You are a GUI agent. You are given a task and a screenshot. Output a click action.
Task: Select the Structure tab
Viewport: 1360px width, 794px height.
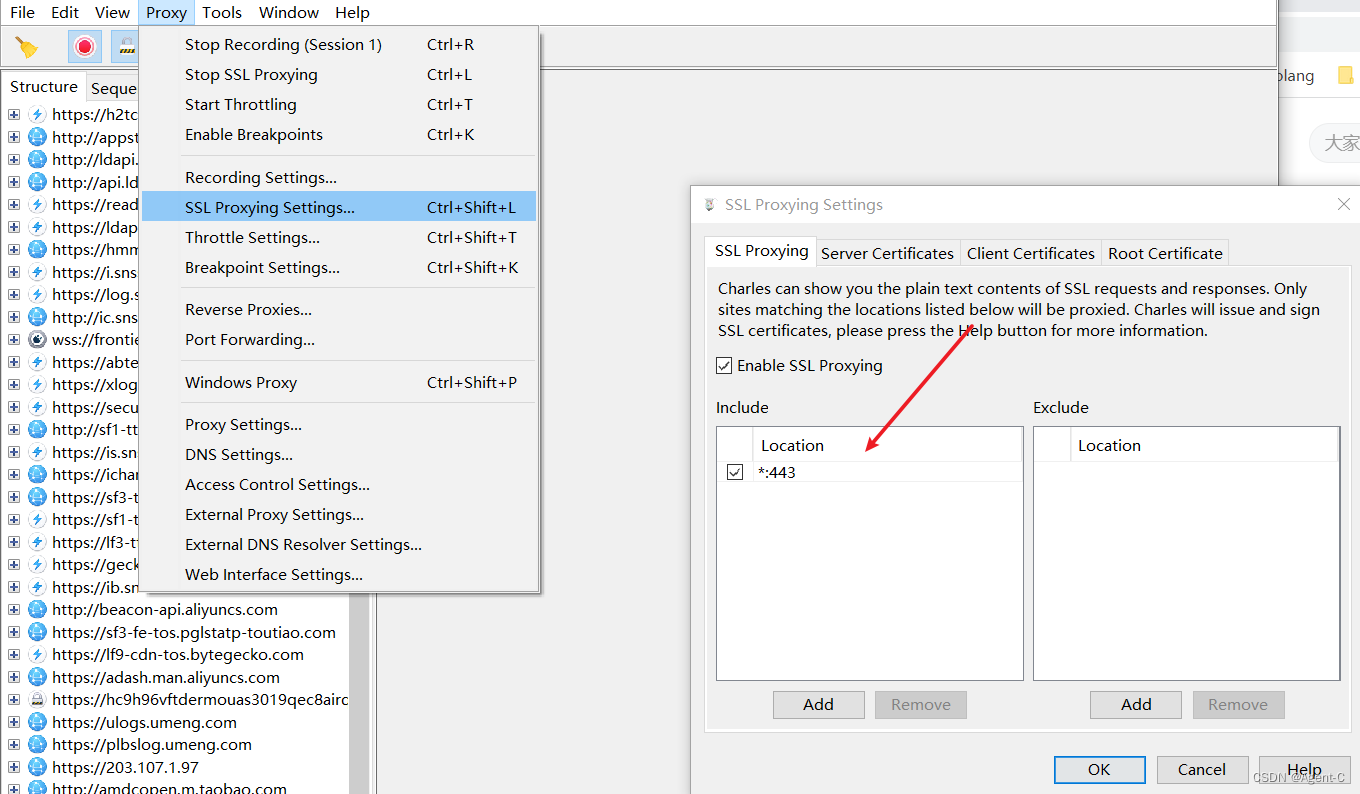pos(44,86)
